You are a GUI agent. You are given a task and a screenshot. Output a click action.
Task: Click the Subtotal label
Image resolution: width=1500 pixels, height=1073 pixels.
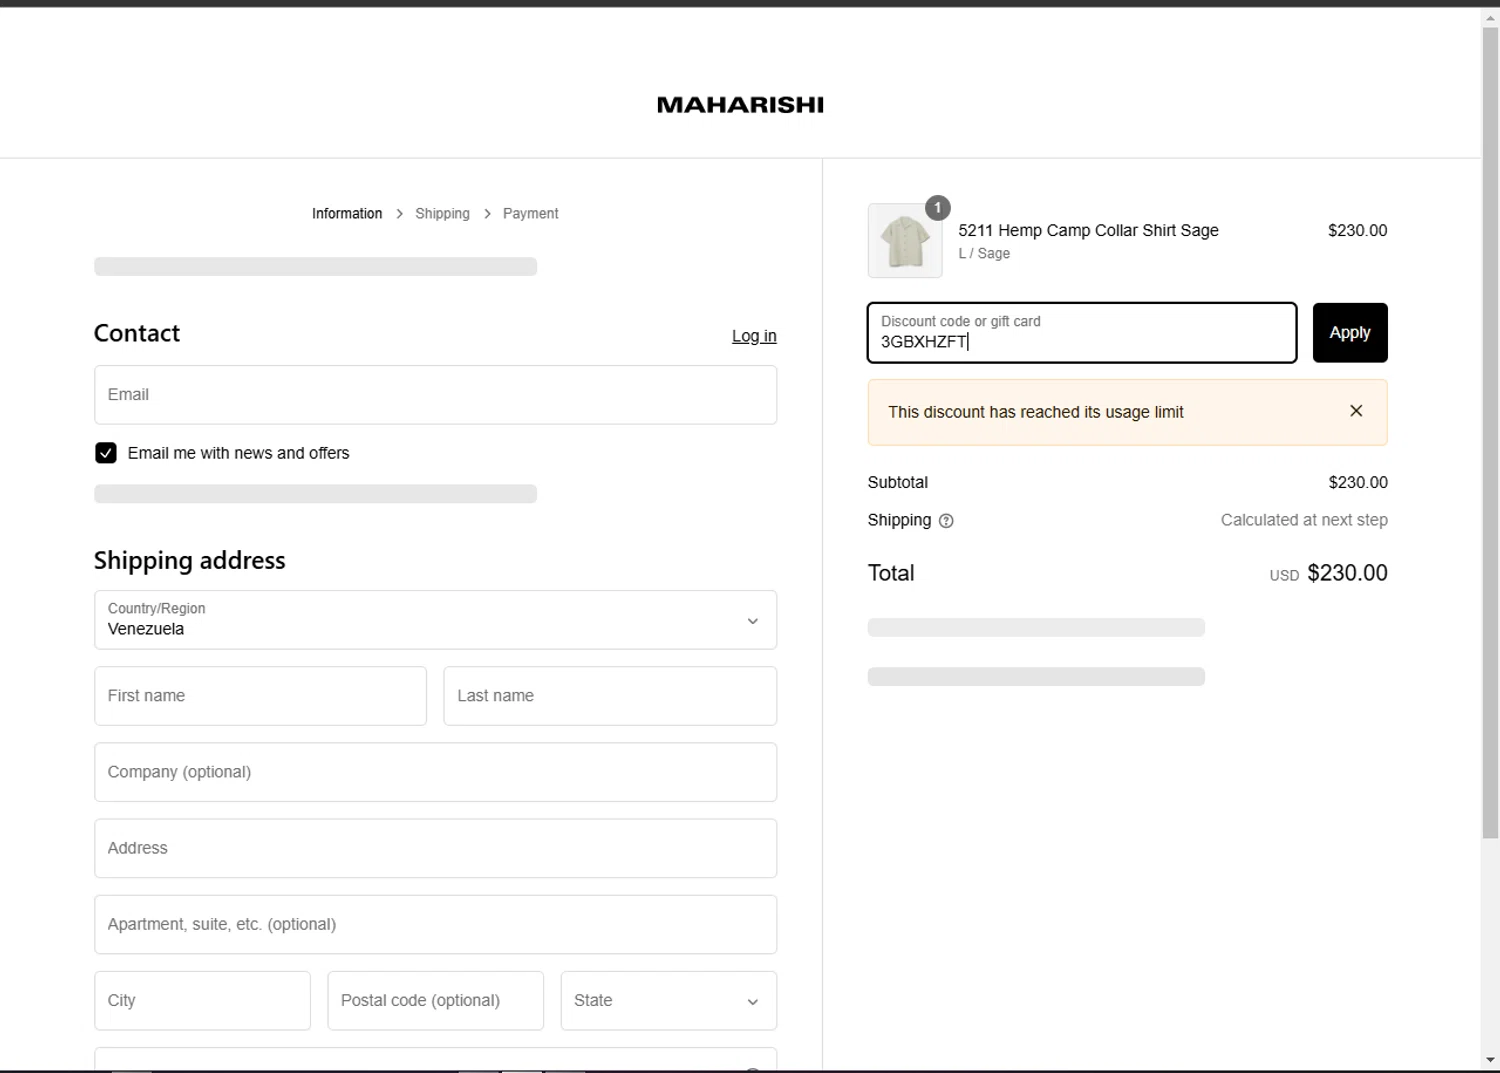[898, 482]
